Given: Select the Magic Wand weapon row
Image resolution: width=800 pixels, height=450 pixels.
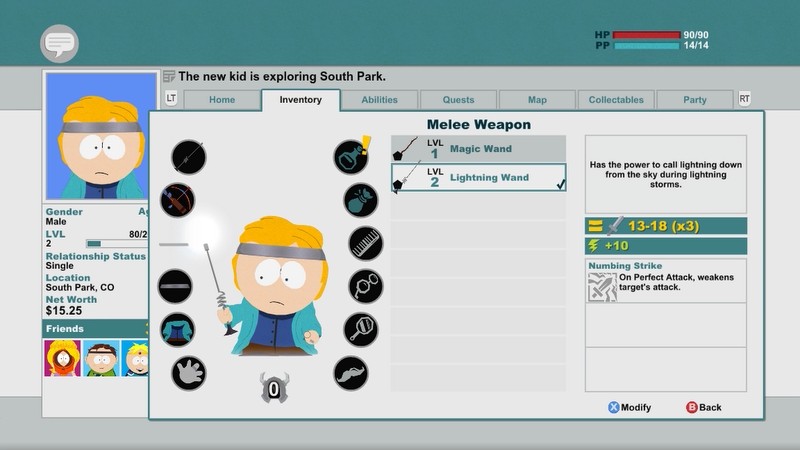Looking at the screenshot, I should (x=479, y=148).
